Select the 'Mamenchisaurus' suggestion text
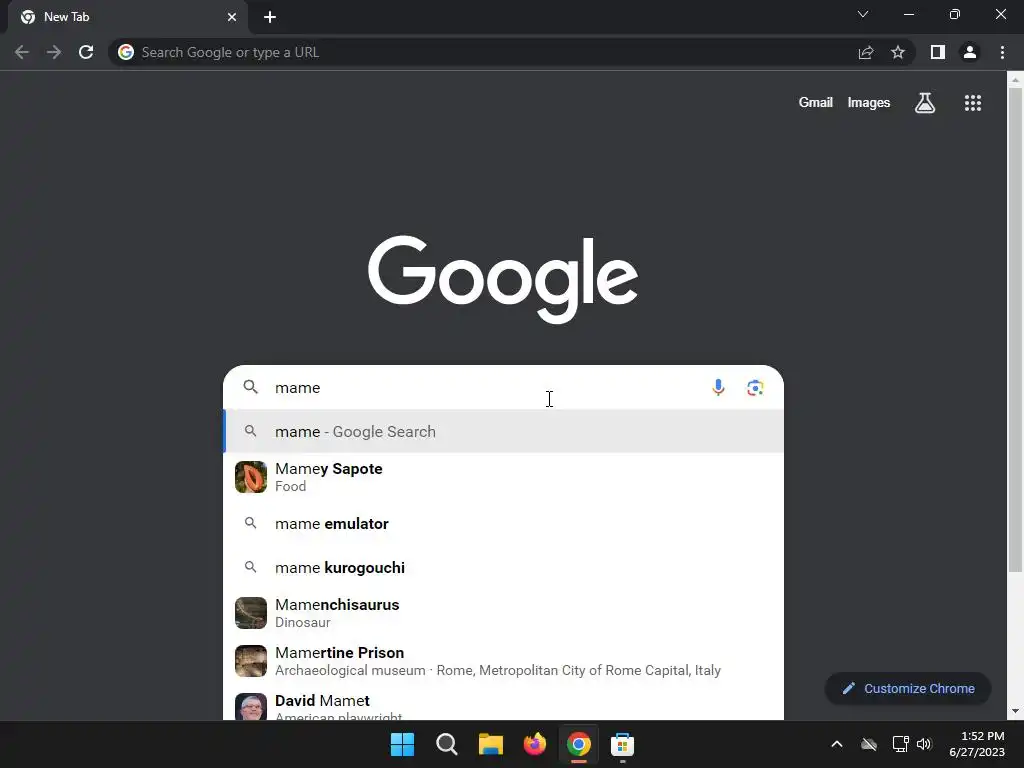Image resolution: width=1024 pixels, height=768 pixels. [337, 605]
